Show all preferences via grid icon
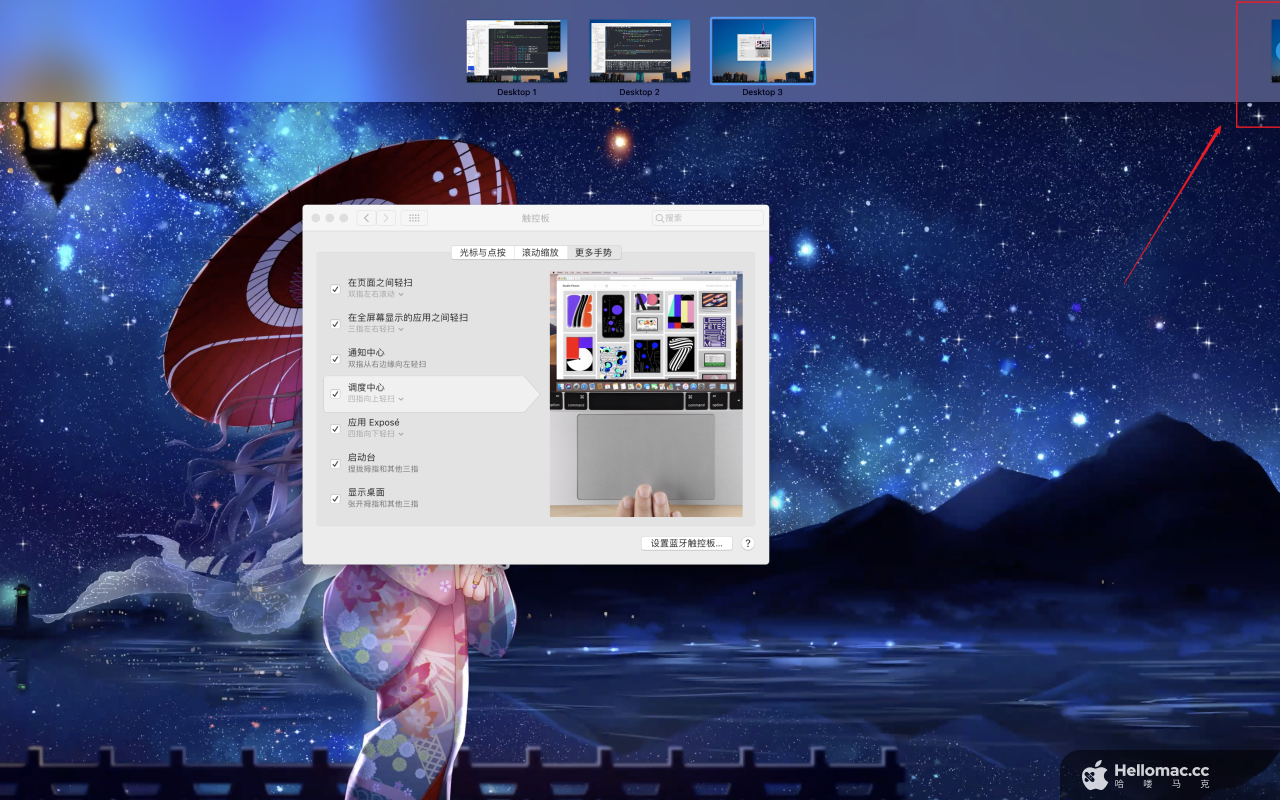The width and height of the screenshot is (1280, 800). 415,218
